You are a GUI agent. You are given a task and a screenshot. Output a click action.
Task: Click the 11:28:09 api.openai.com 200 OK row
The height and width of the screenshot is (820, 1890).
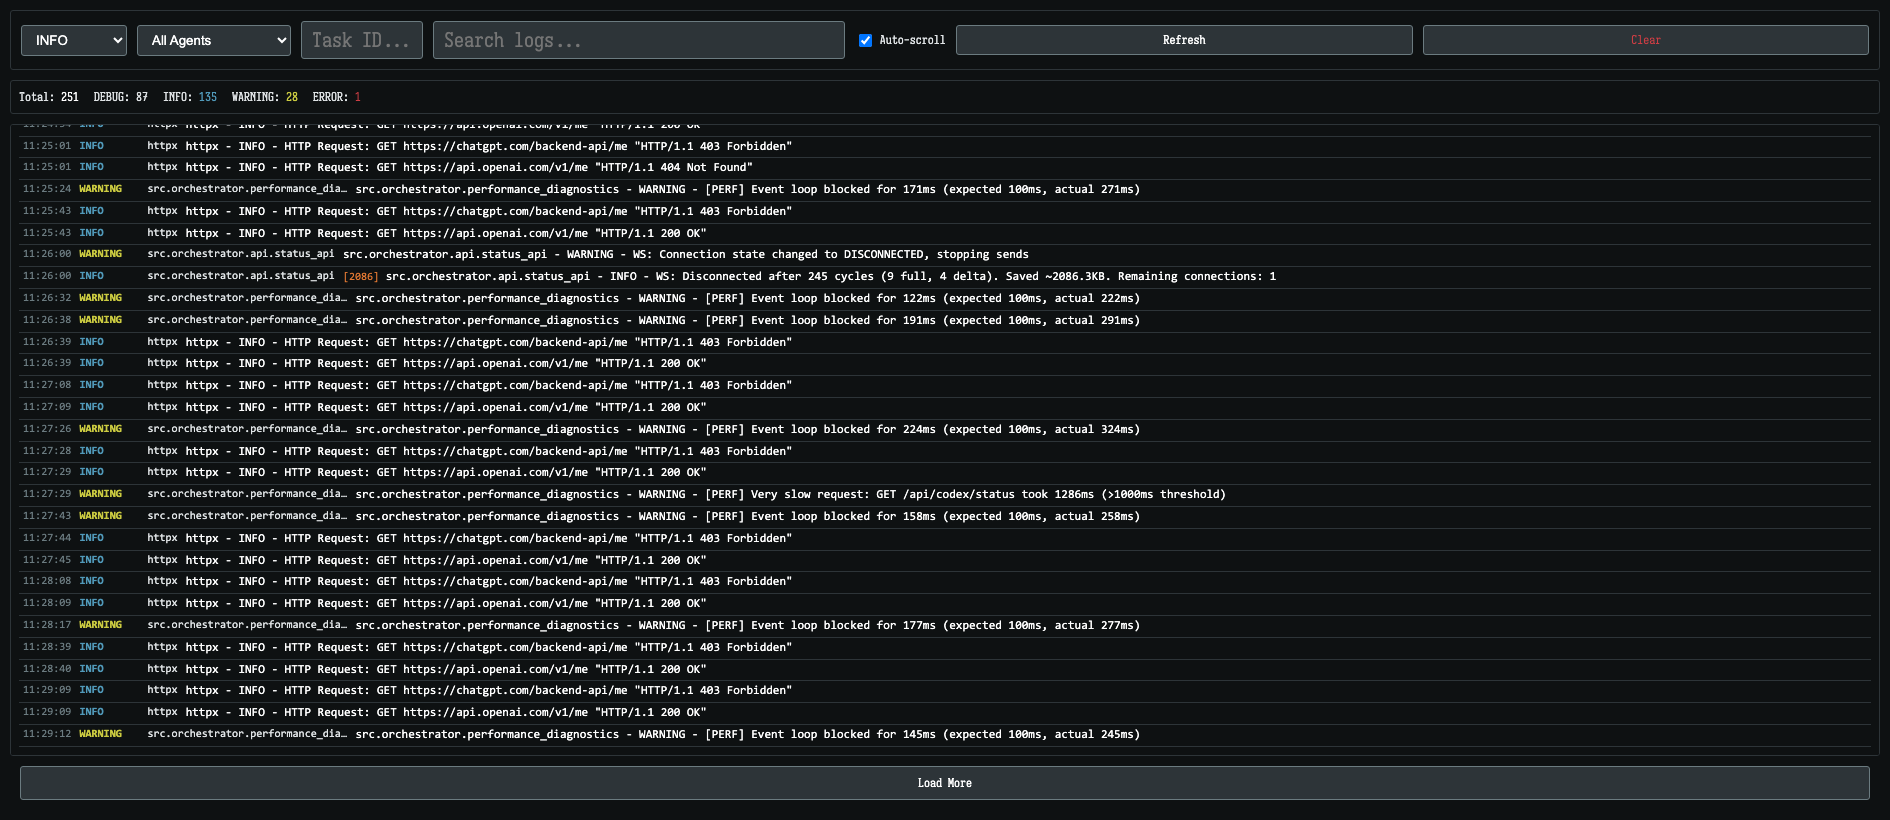[945, 603]
